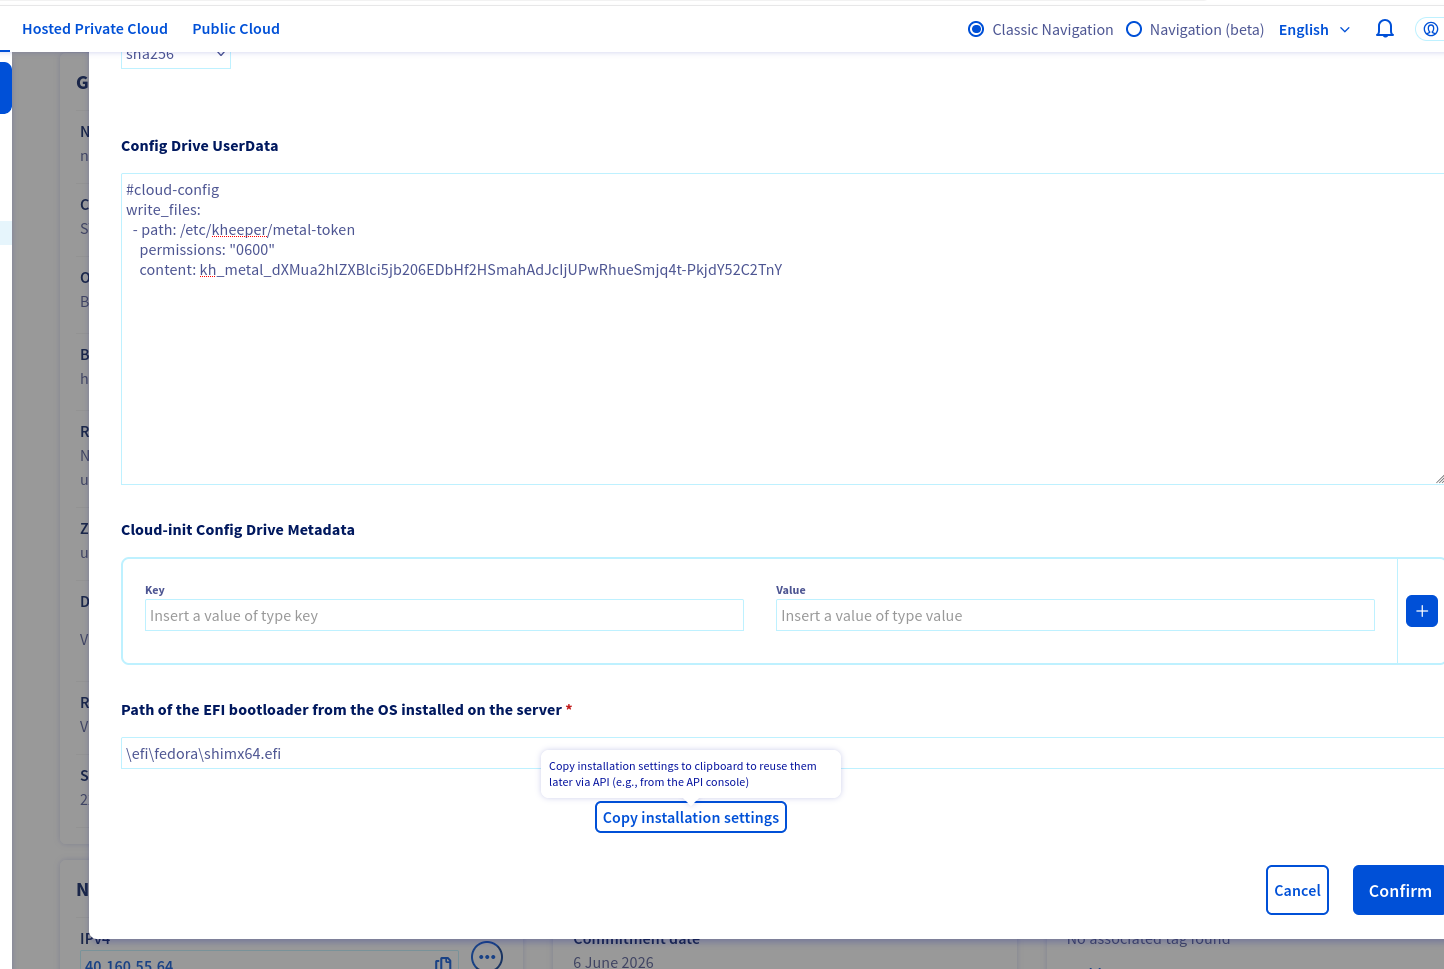This screenshot has width=1444, height=969.
Task: Select Navigation (beta) radio button
Action: point(1134,29)
